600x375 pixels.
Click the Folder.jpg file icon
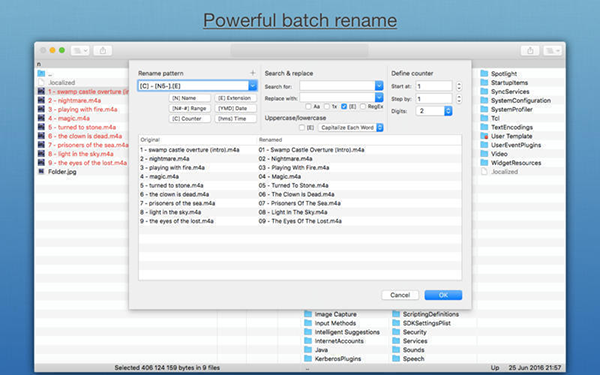click(41, 171)
